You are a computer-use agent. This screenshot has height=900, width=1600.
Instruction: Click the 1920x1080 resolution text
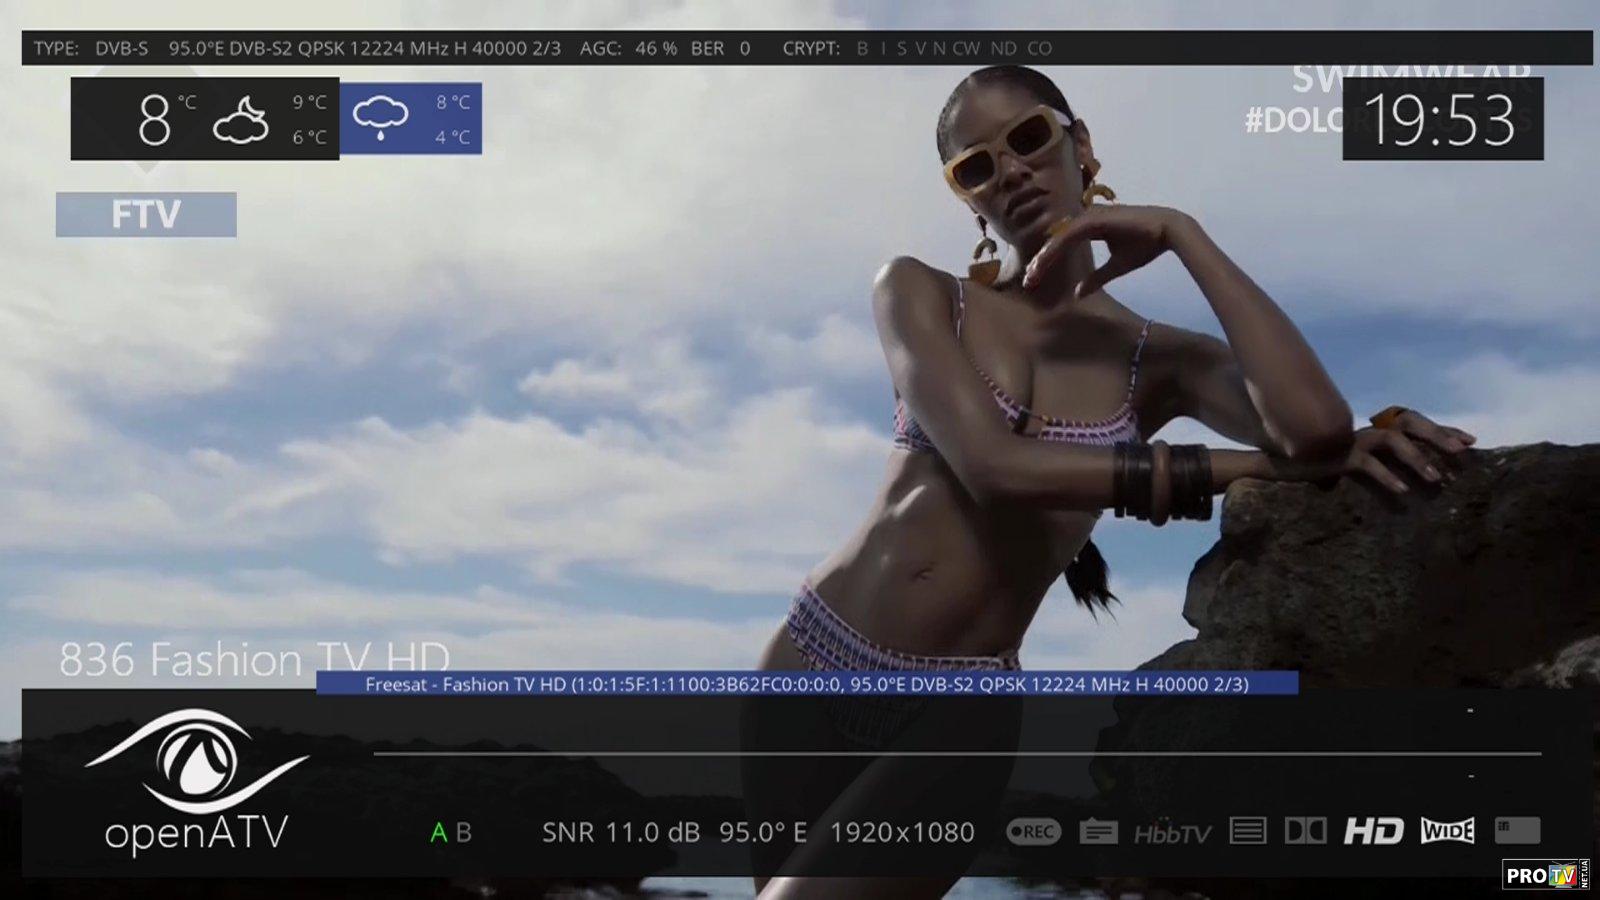point(902,832)
